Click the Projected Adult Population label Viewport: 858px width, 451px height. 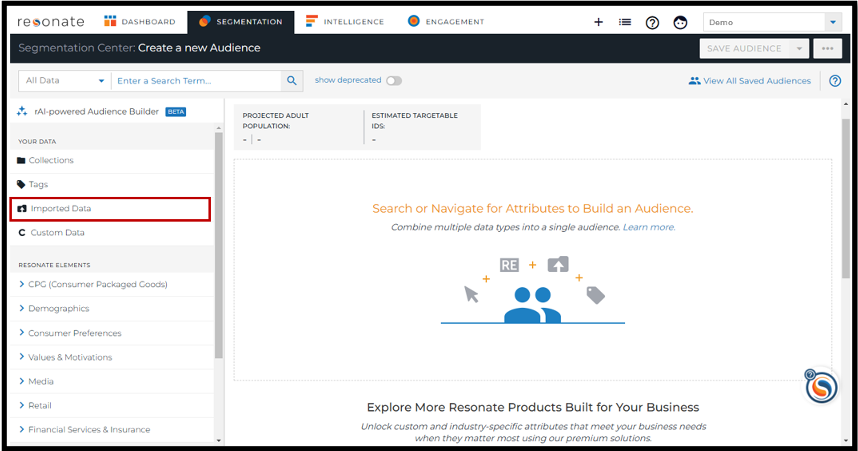tap(276, 120)
